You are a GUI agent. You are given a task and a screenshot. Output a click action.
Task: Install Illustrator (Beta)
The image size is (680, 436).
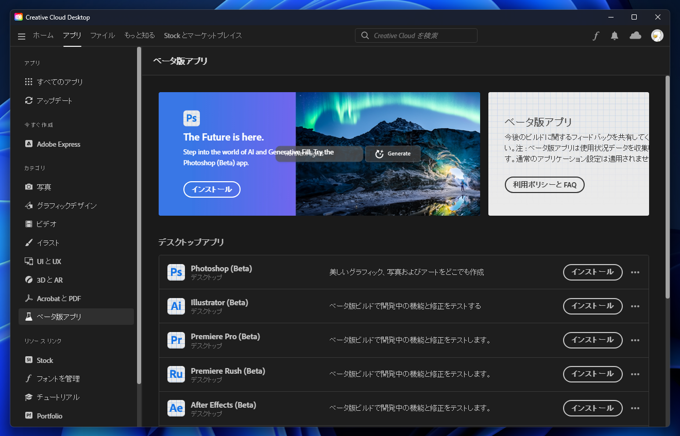pos(592,306)
